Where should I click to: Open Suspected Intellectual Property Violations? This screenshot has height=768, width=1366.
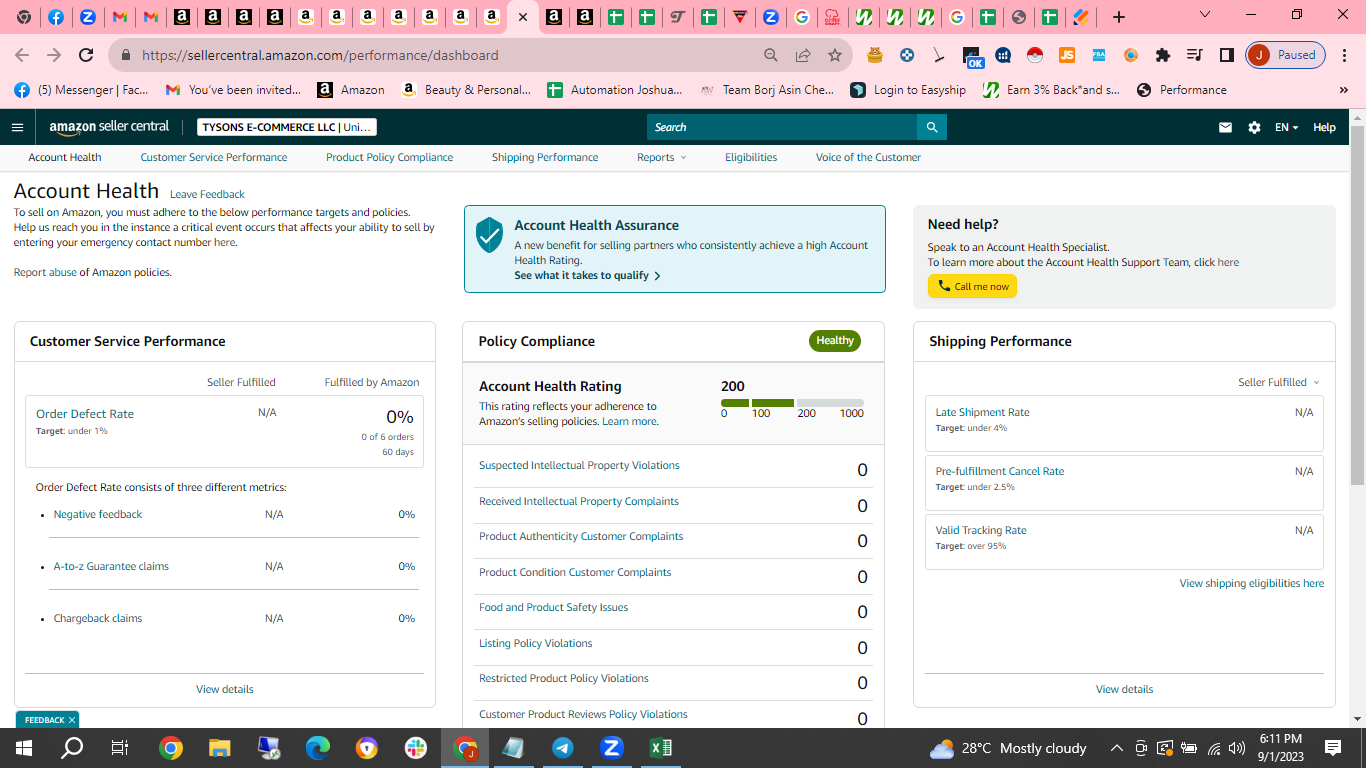[579, 465]
